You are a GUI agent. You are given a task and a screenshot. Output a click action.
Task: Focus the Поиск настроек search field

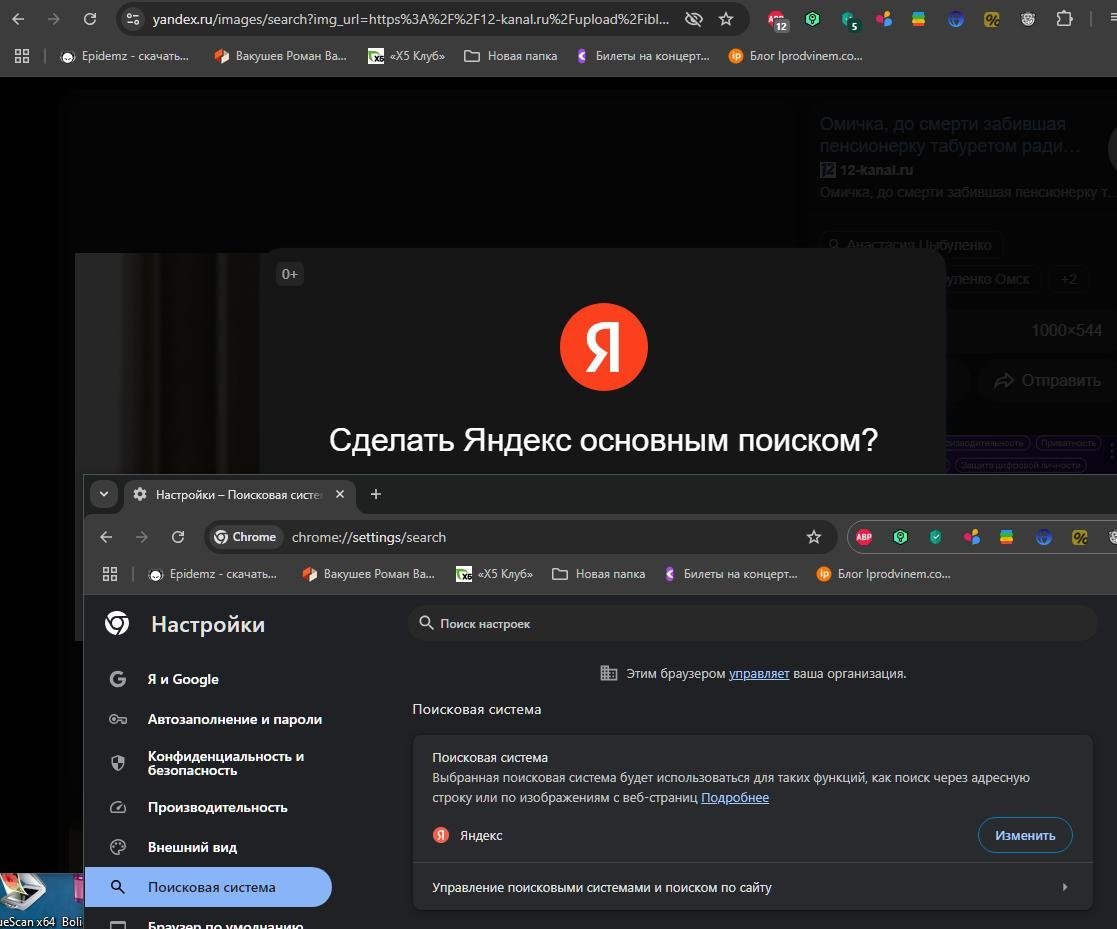point(752,623)
